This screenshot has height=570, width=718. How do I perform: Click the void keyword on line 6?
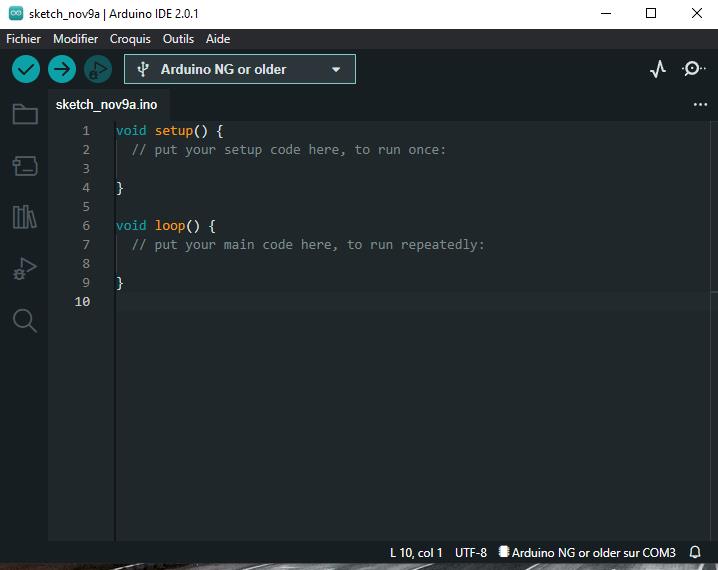131,226
